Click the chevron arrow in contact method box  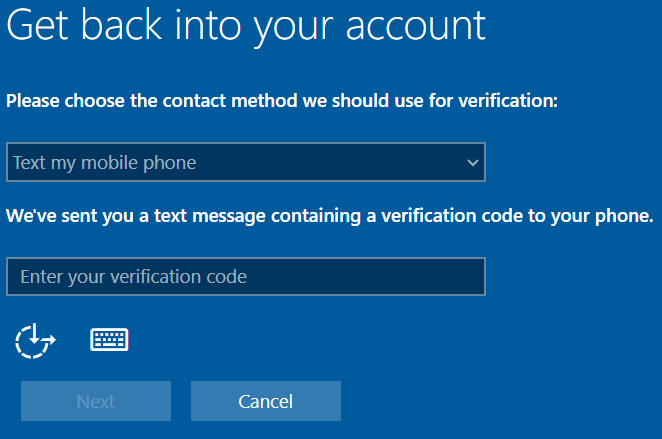(x=473, y=163)
